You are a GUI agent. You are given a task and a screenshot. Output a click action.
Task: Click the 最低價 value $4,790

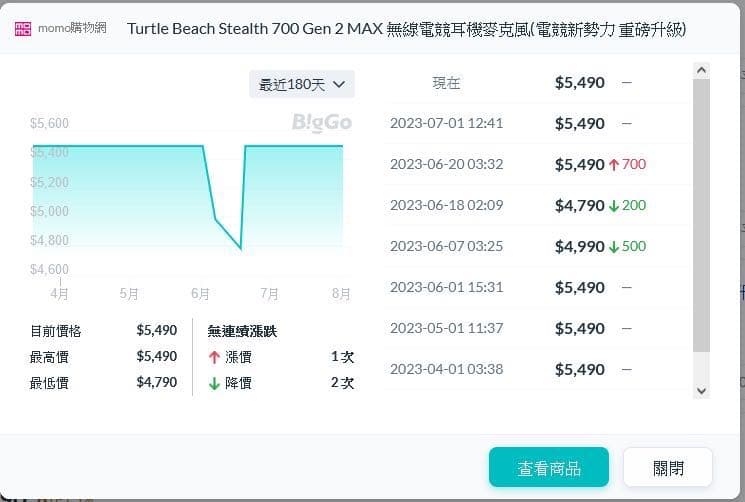tap(157, 382)
